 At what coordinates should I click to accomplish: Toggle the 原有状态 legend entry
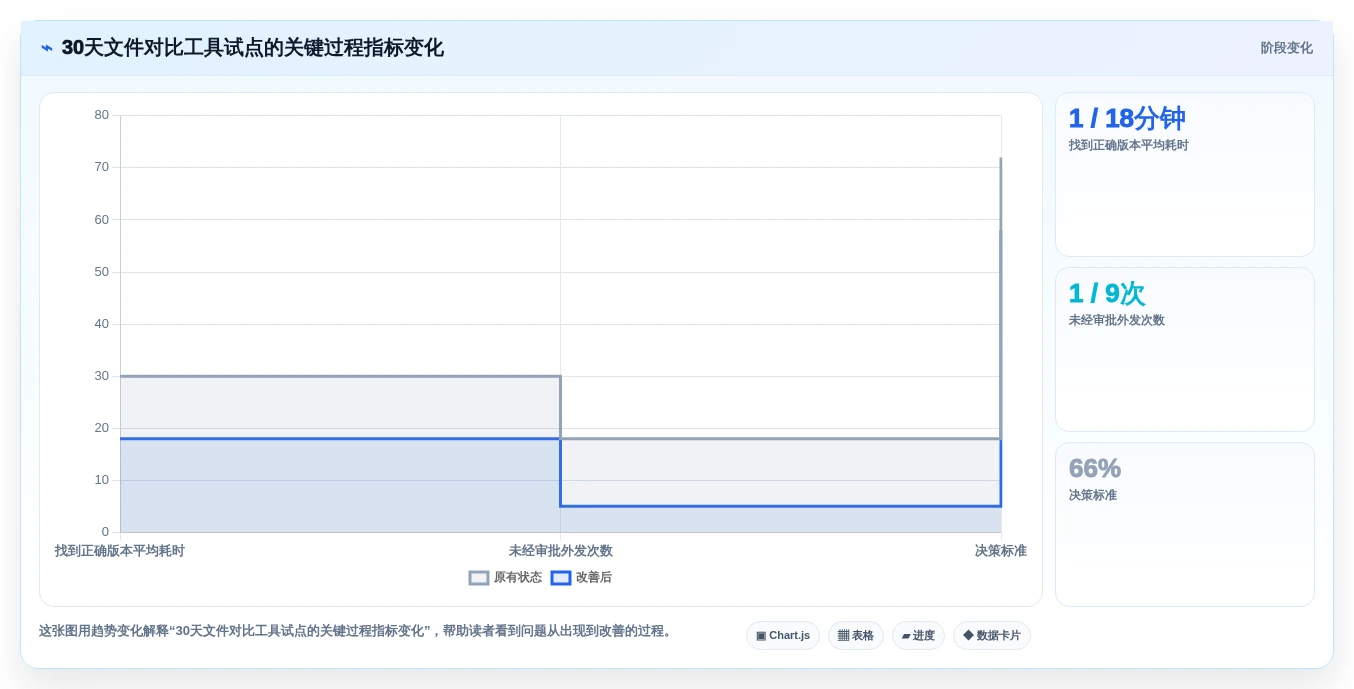point(505,577)
